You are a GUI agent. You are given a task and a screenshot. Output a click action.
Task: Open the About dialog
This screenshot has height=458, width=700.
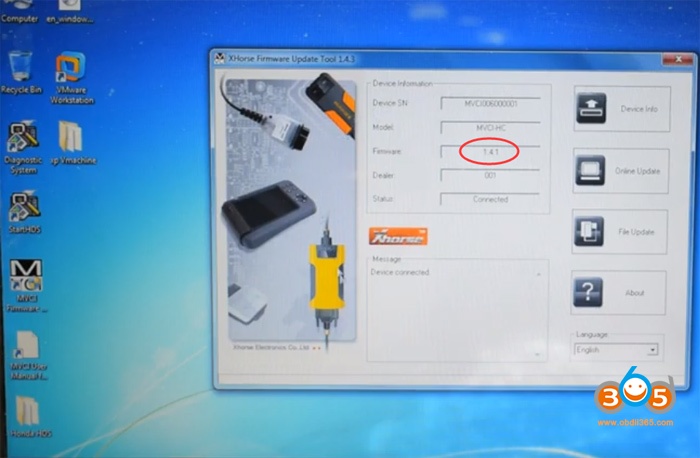[618, 292]
